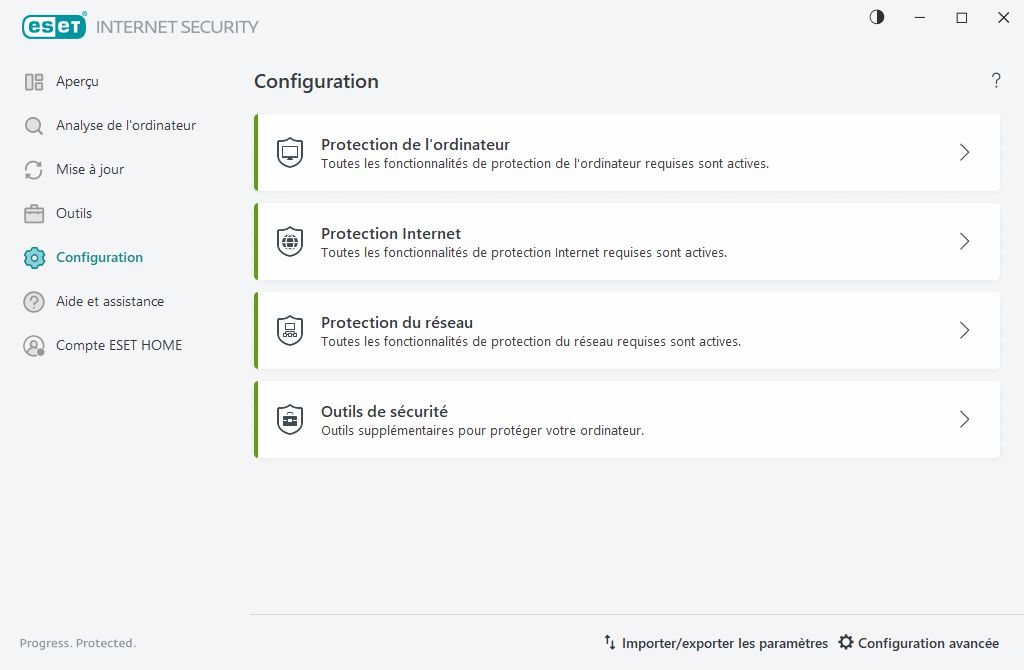
Task: Open the Aperçu sidebar icon
Action: point(33,81)
